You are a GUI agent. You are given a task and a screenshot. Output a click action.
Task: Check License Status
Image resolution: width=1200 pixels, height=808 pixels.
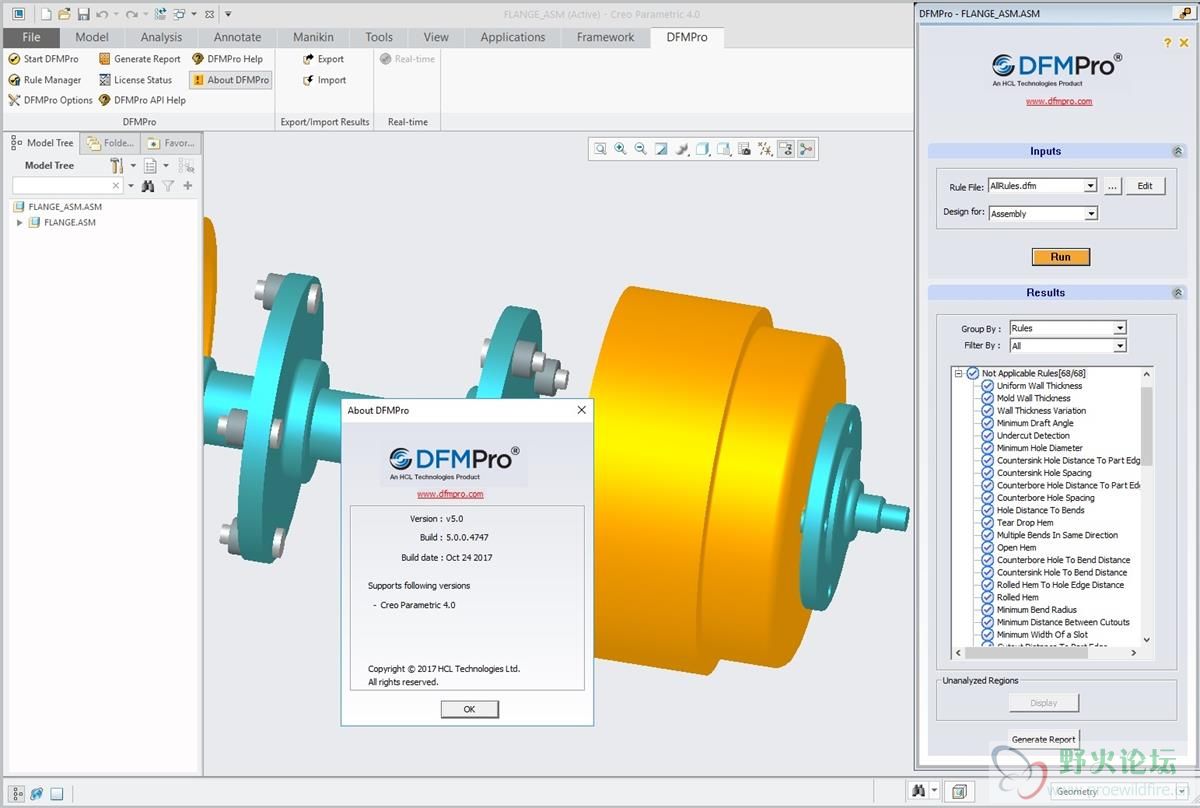(x=135, y=80)
